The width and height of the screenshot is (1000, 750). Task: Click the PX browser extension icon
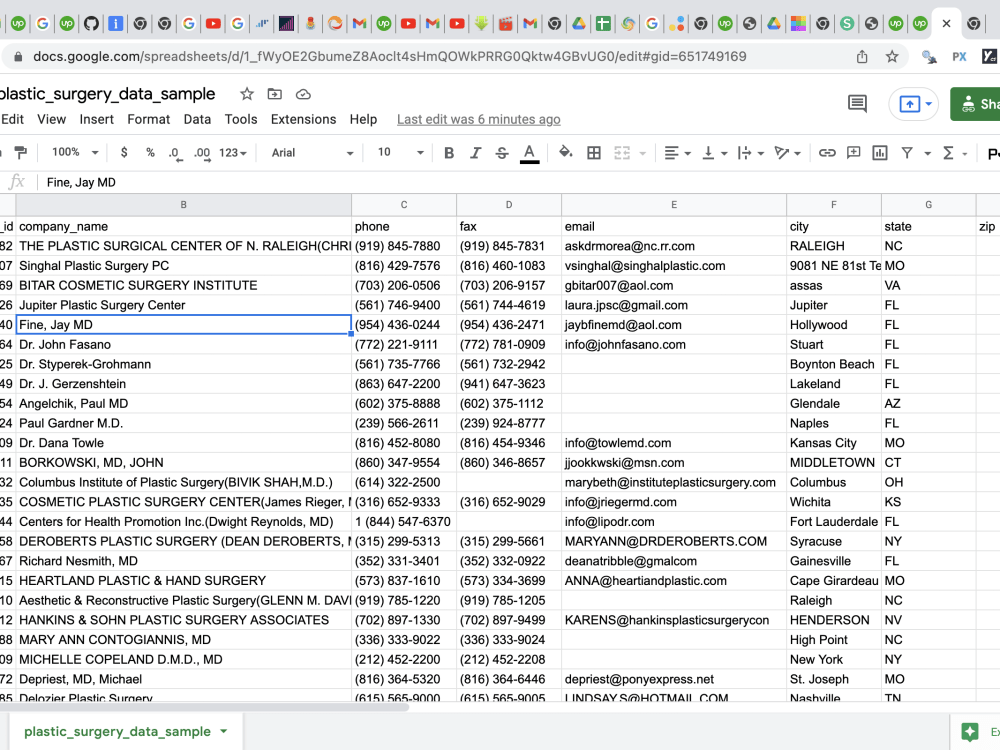point(959,57)
